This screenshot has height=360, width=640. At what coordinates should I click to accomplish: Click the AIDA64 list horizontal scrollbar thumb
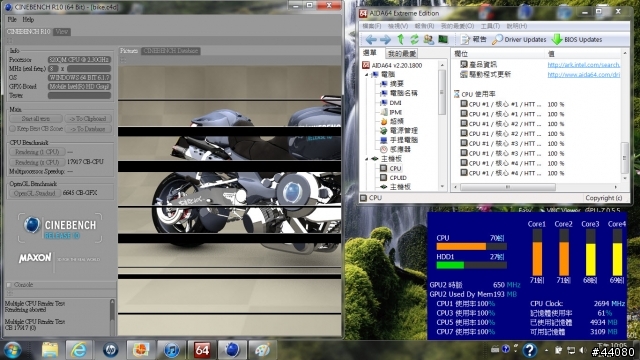pos(508,187)
